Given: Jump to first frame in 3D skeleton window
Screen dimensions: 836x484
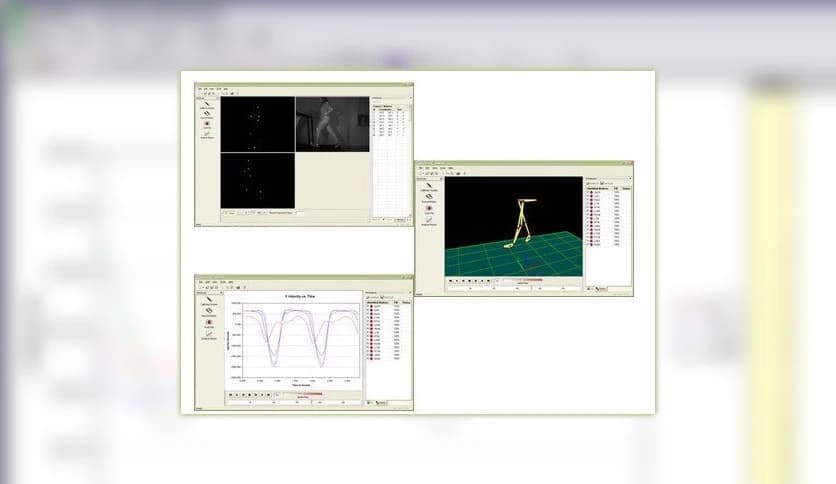Looking at the screenshot, I should (451, 281).
